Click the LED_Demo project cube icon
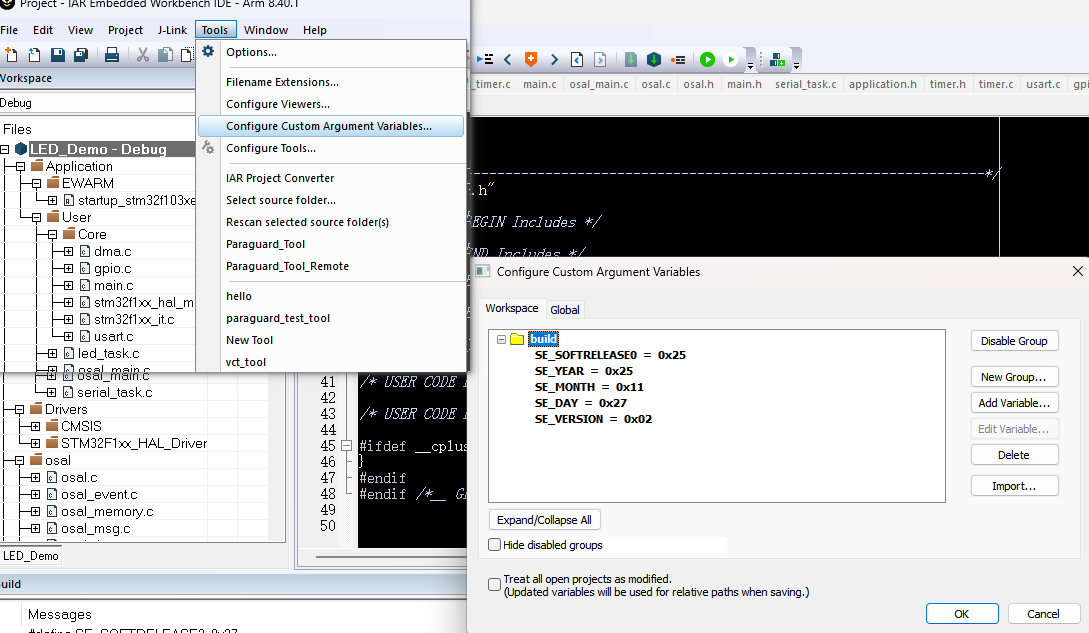 click(21, 149)
